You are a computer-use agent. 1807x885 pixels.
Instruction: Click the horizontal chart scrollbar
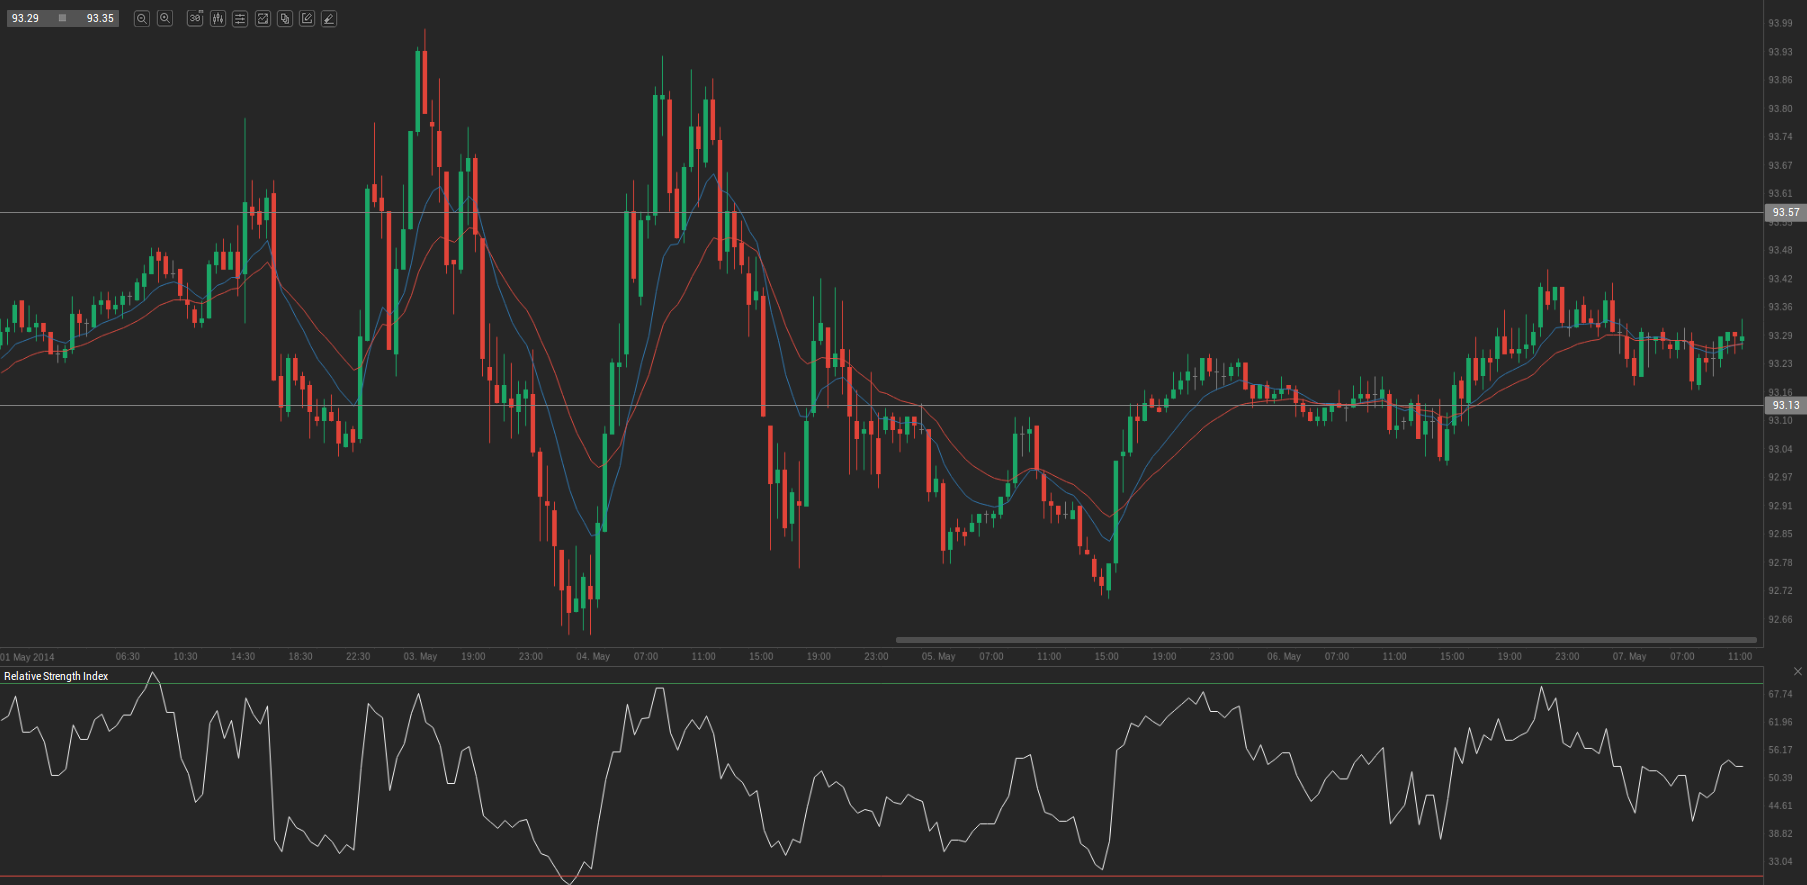1325,640
